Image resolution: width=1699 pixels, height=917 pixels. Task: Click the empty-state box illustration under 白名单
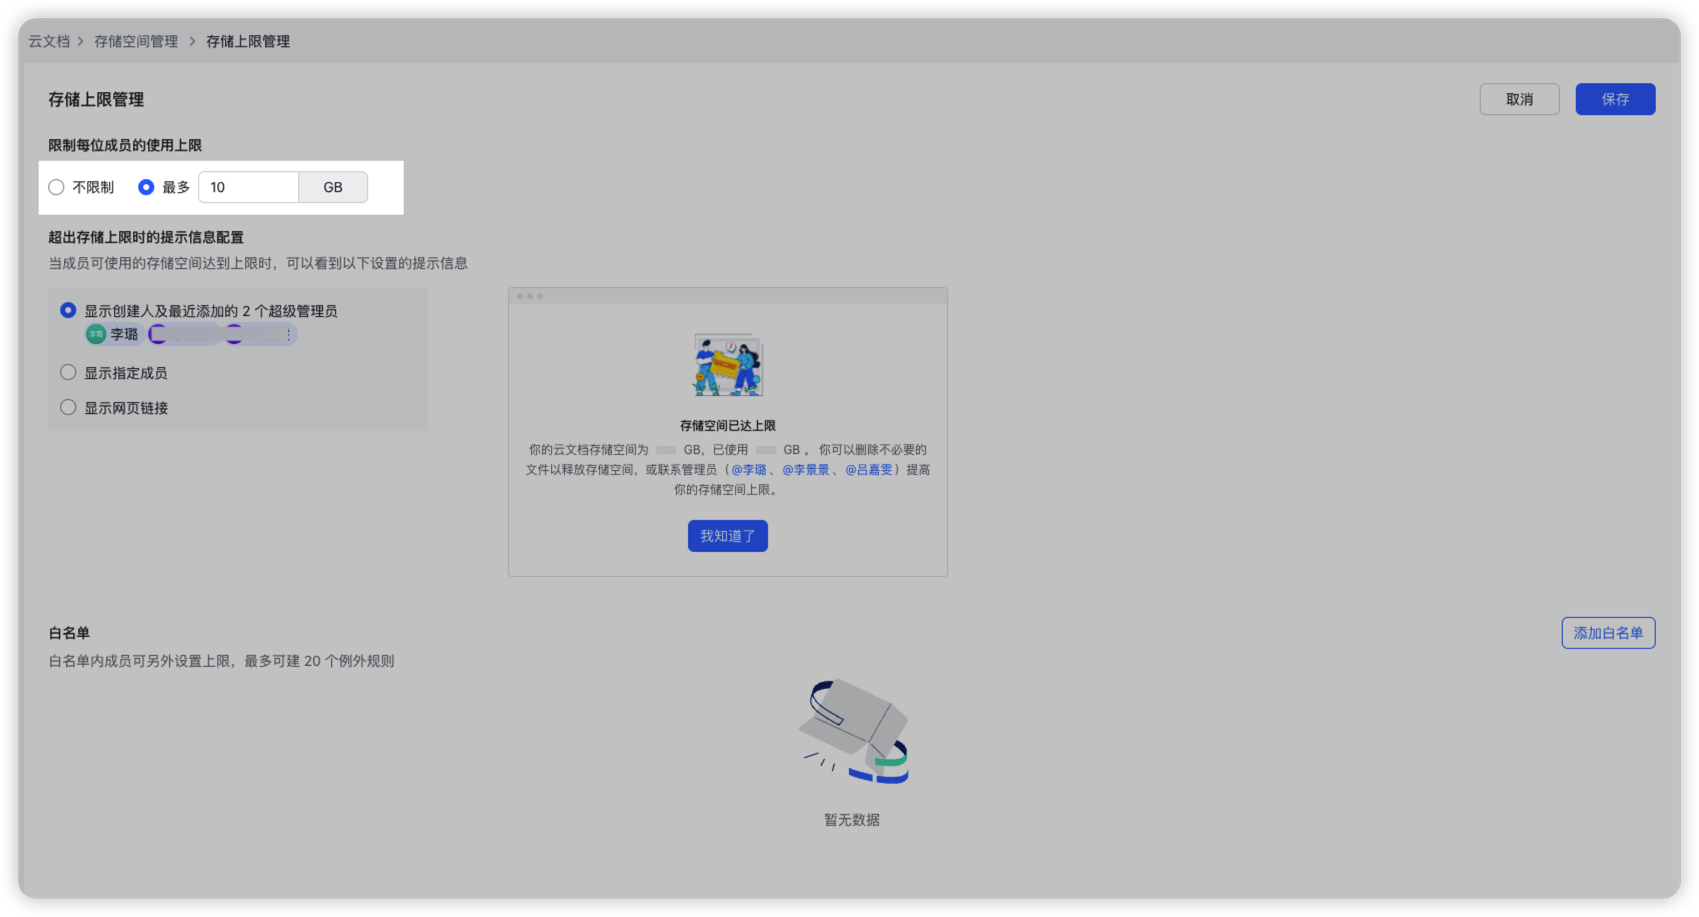853,732
